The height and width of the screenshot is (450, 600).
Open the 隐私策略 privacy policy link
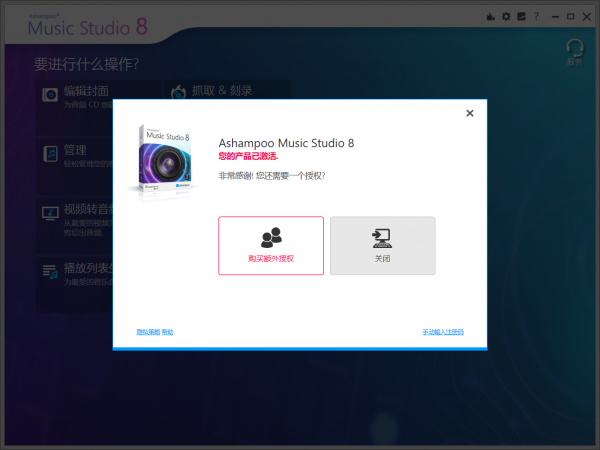[148, 332]
